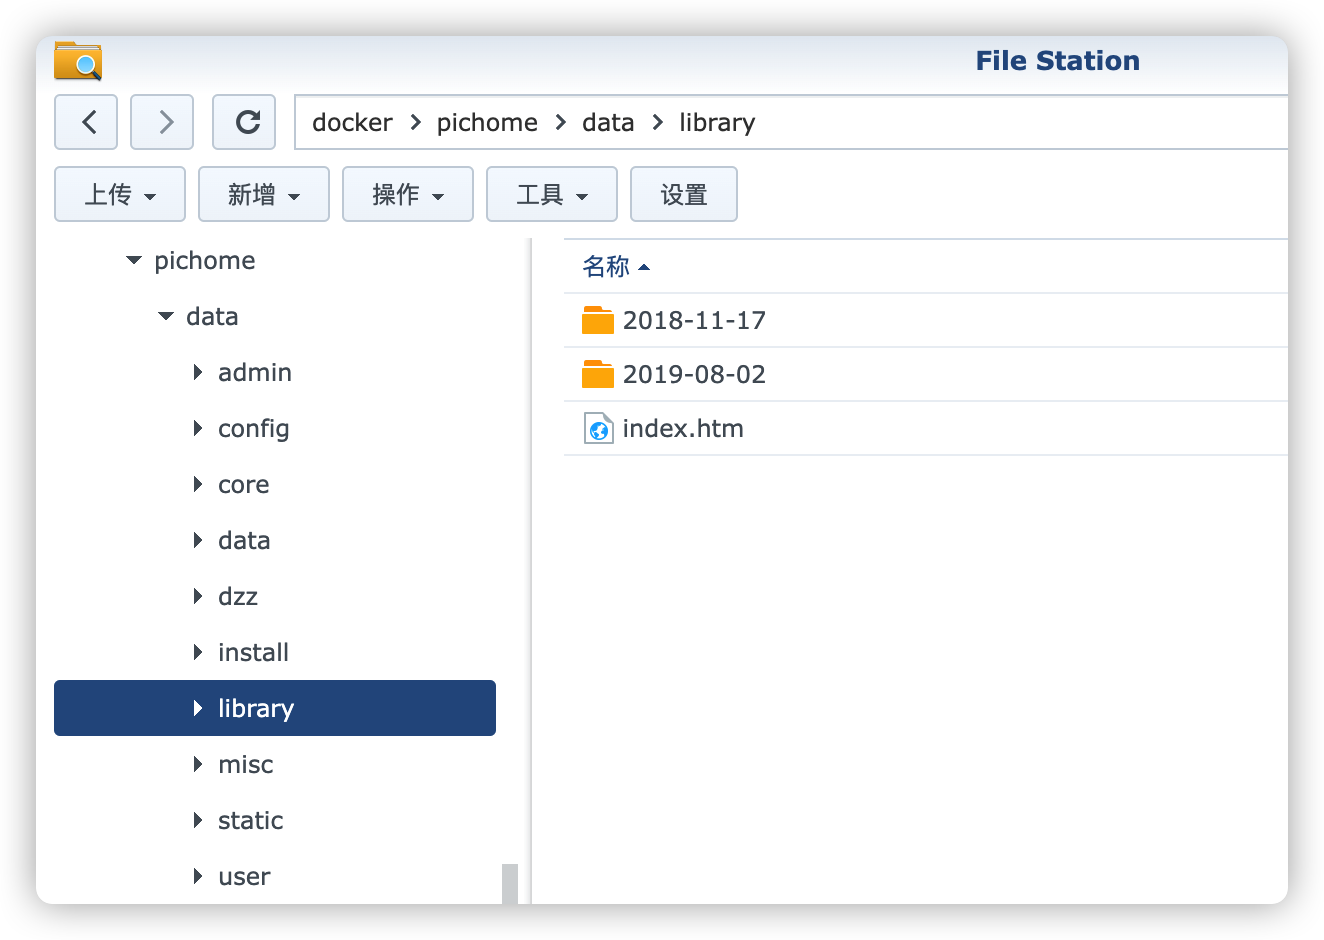The height and width of the screenshot is (940, 1324).
Task: Select the misc folder in sidebar
Action: [245, 764]
